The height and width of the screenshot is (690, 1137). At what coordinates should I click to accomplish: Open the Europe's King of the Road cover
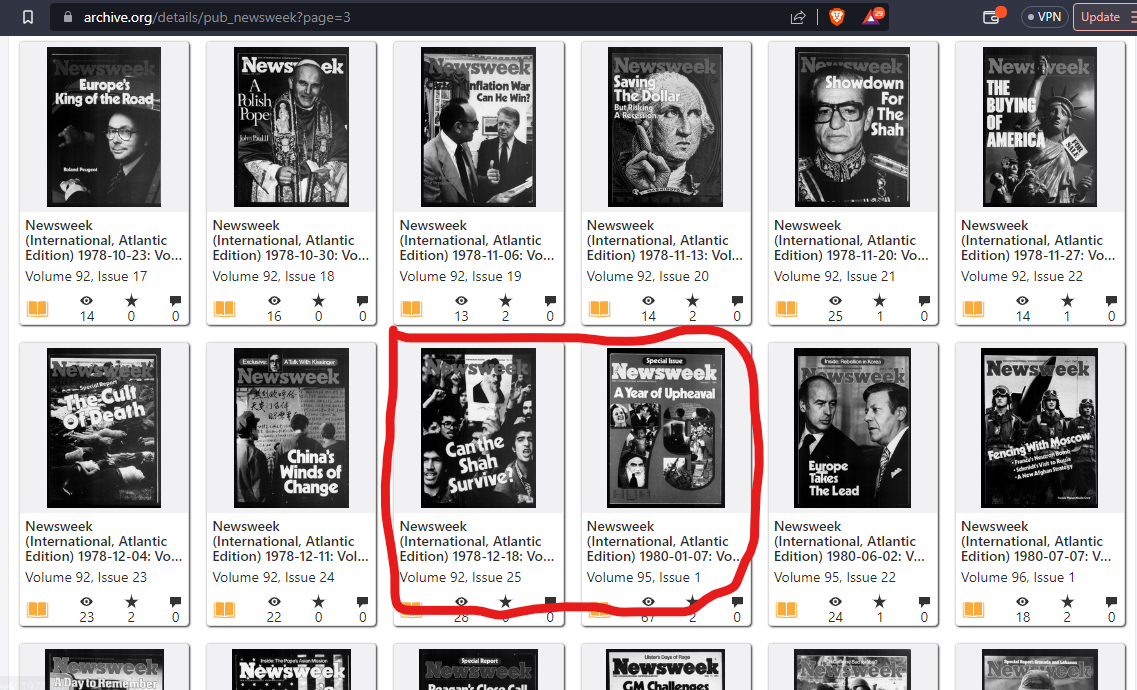104,127
